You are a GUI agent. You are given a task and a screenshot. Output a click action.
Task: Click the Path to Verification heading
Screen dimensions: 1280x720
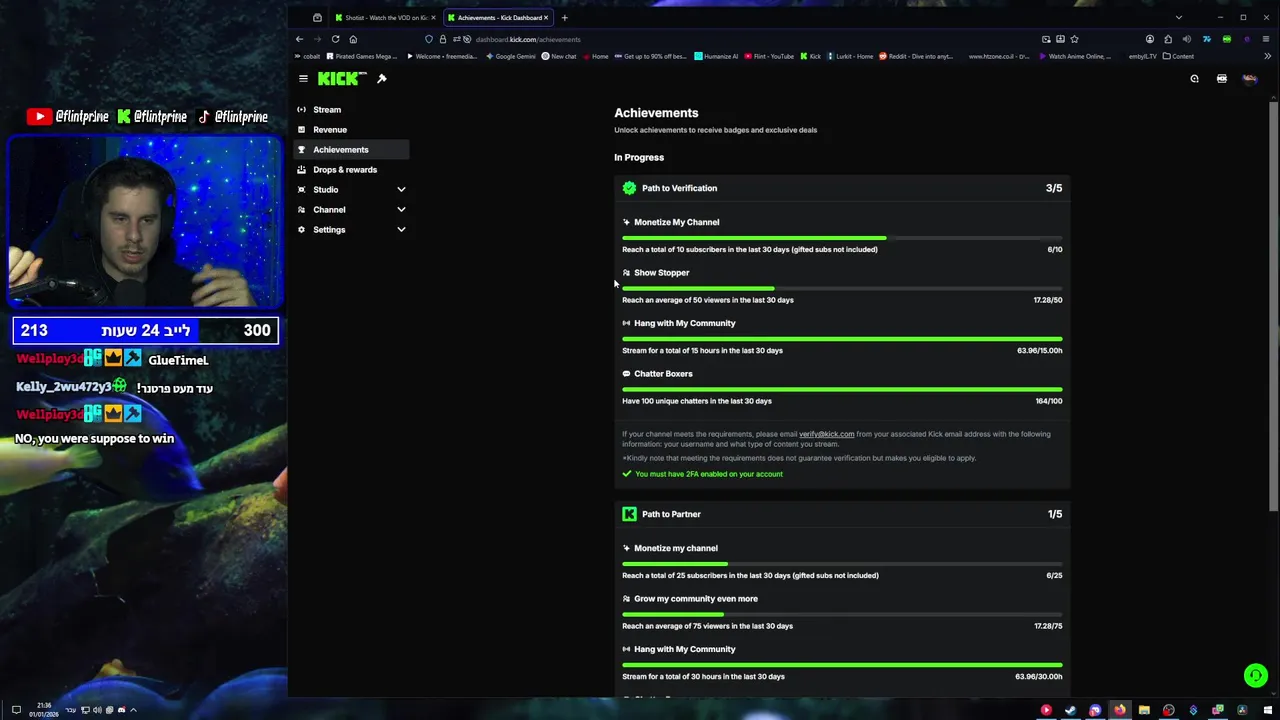click(x=679, y=188)
